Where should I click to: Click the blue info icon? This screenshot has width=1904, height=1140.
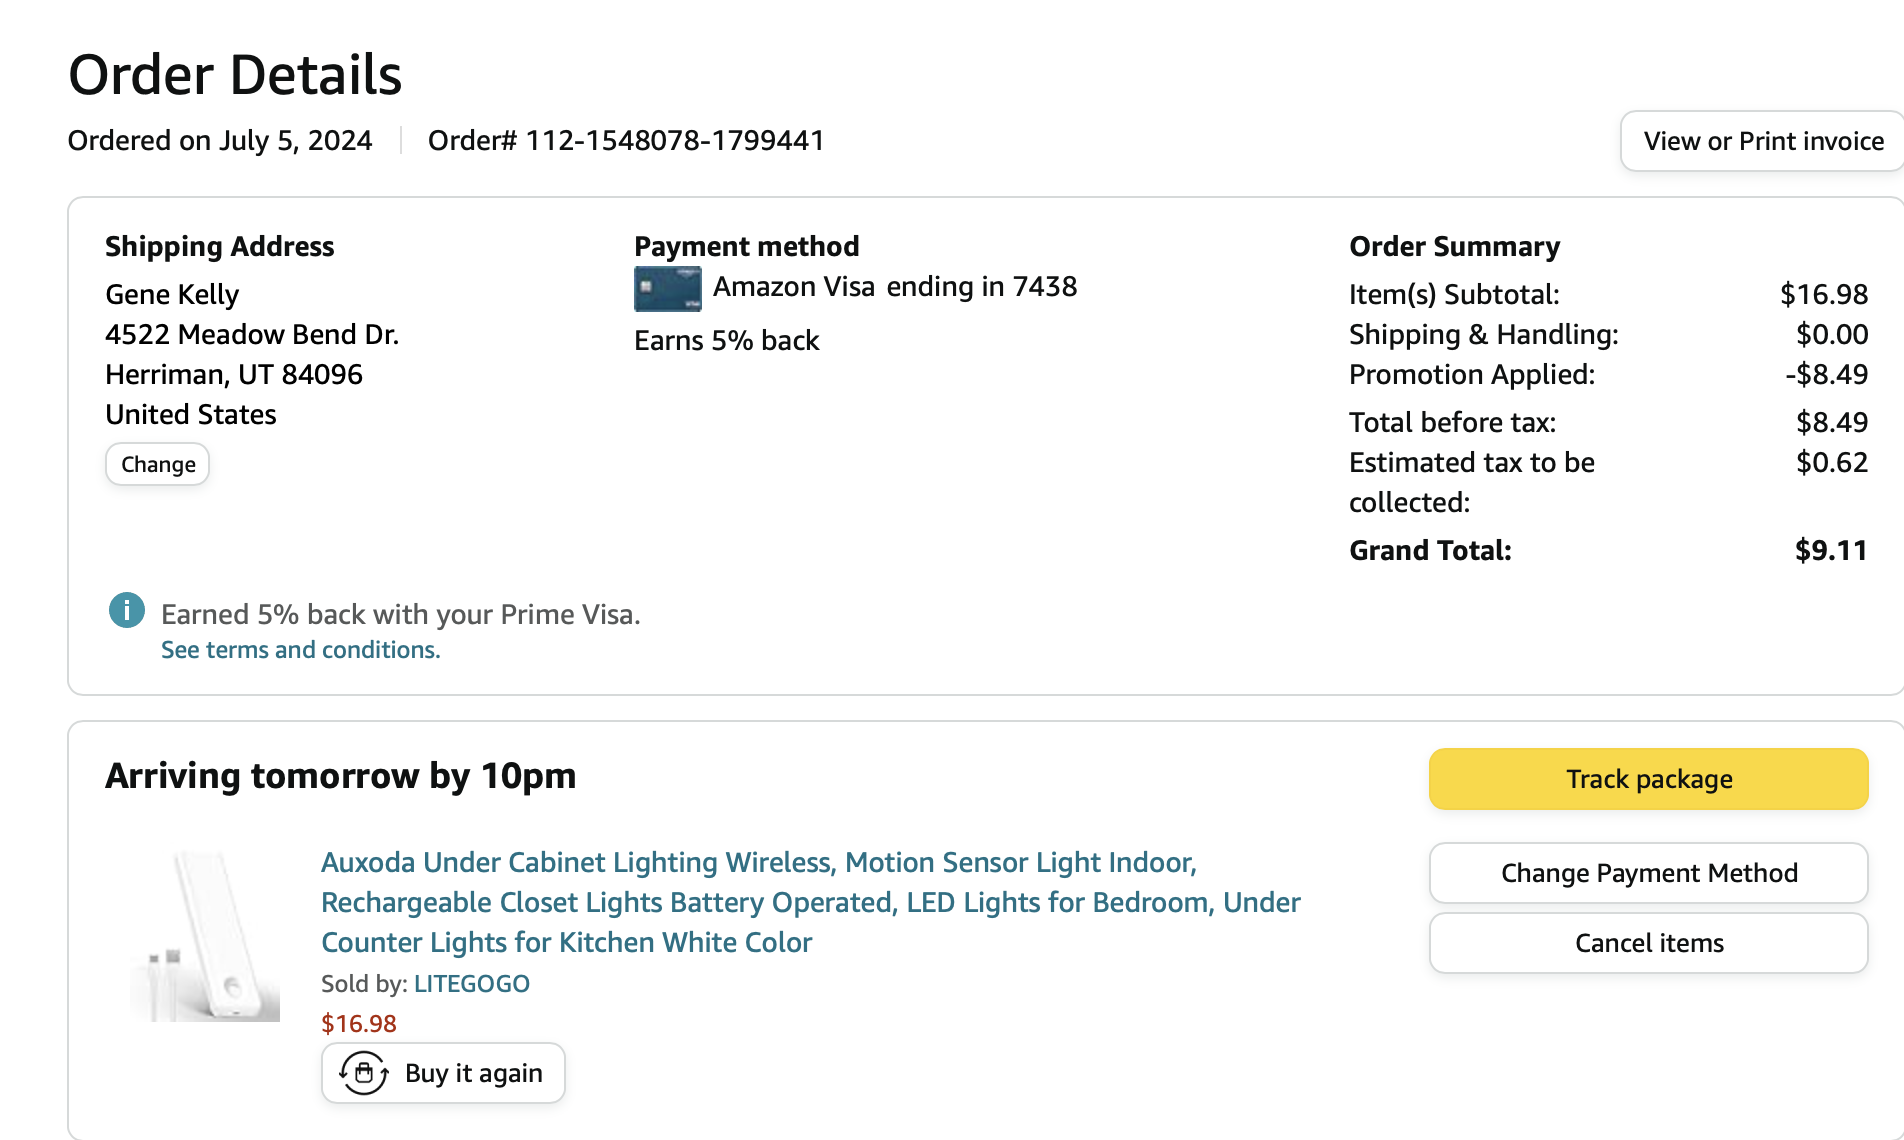click(x=127, y=610)
